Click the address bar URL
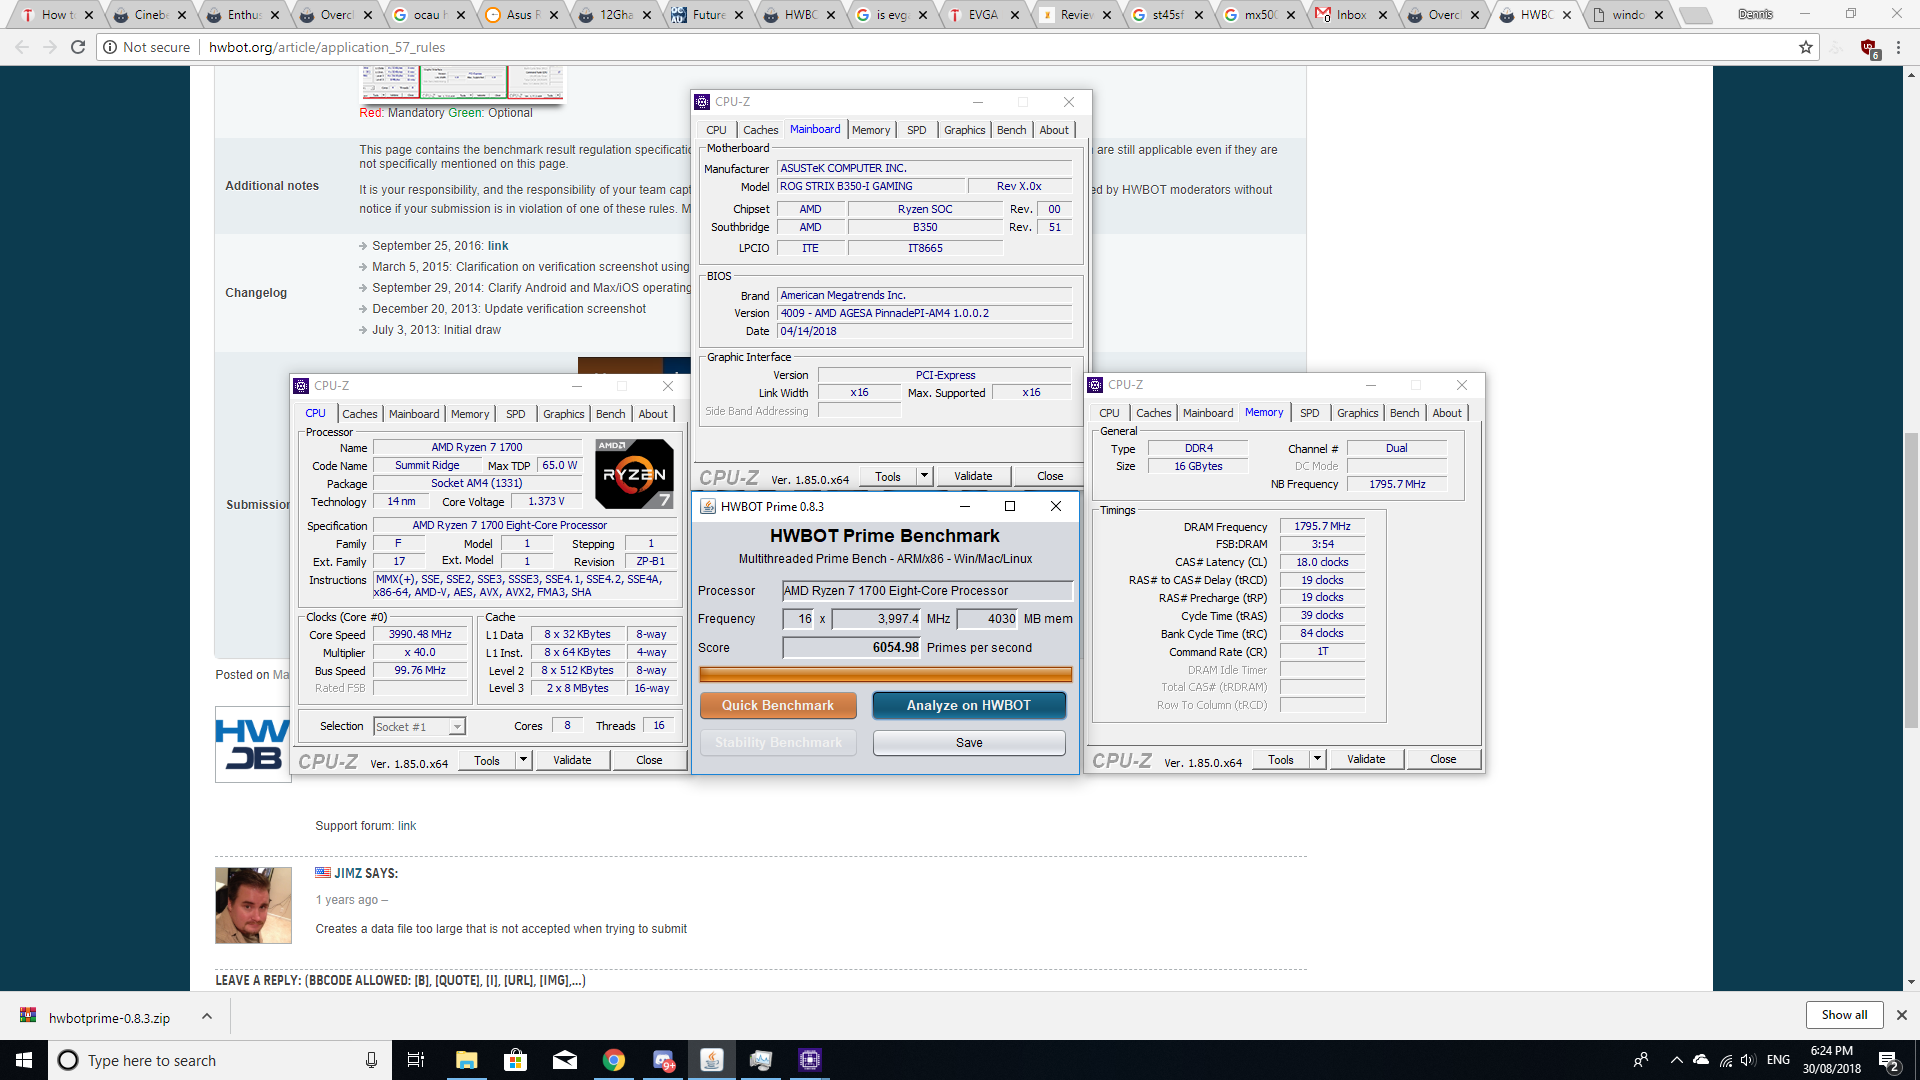The width and height of the screenshot is (1920, 1080). click(x=327, y=47)
